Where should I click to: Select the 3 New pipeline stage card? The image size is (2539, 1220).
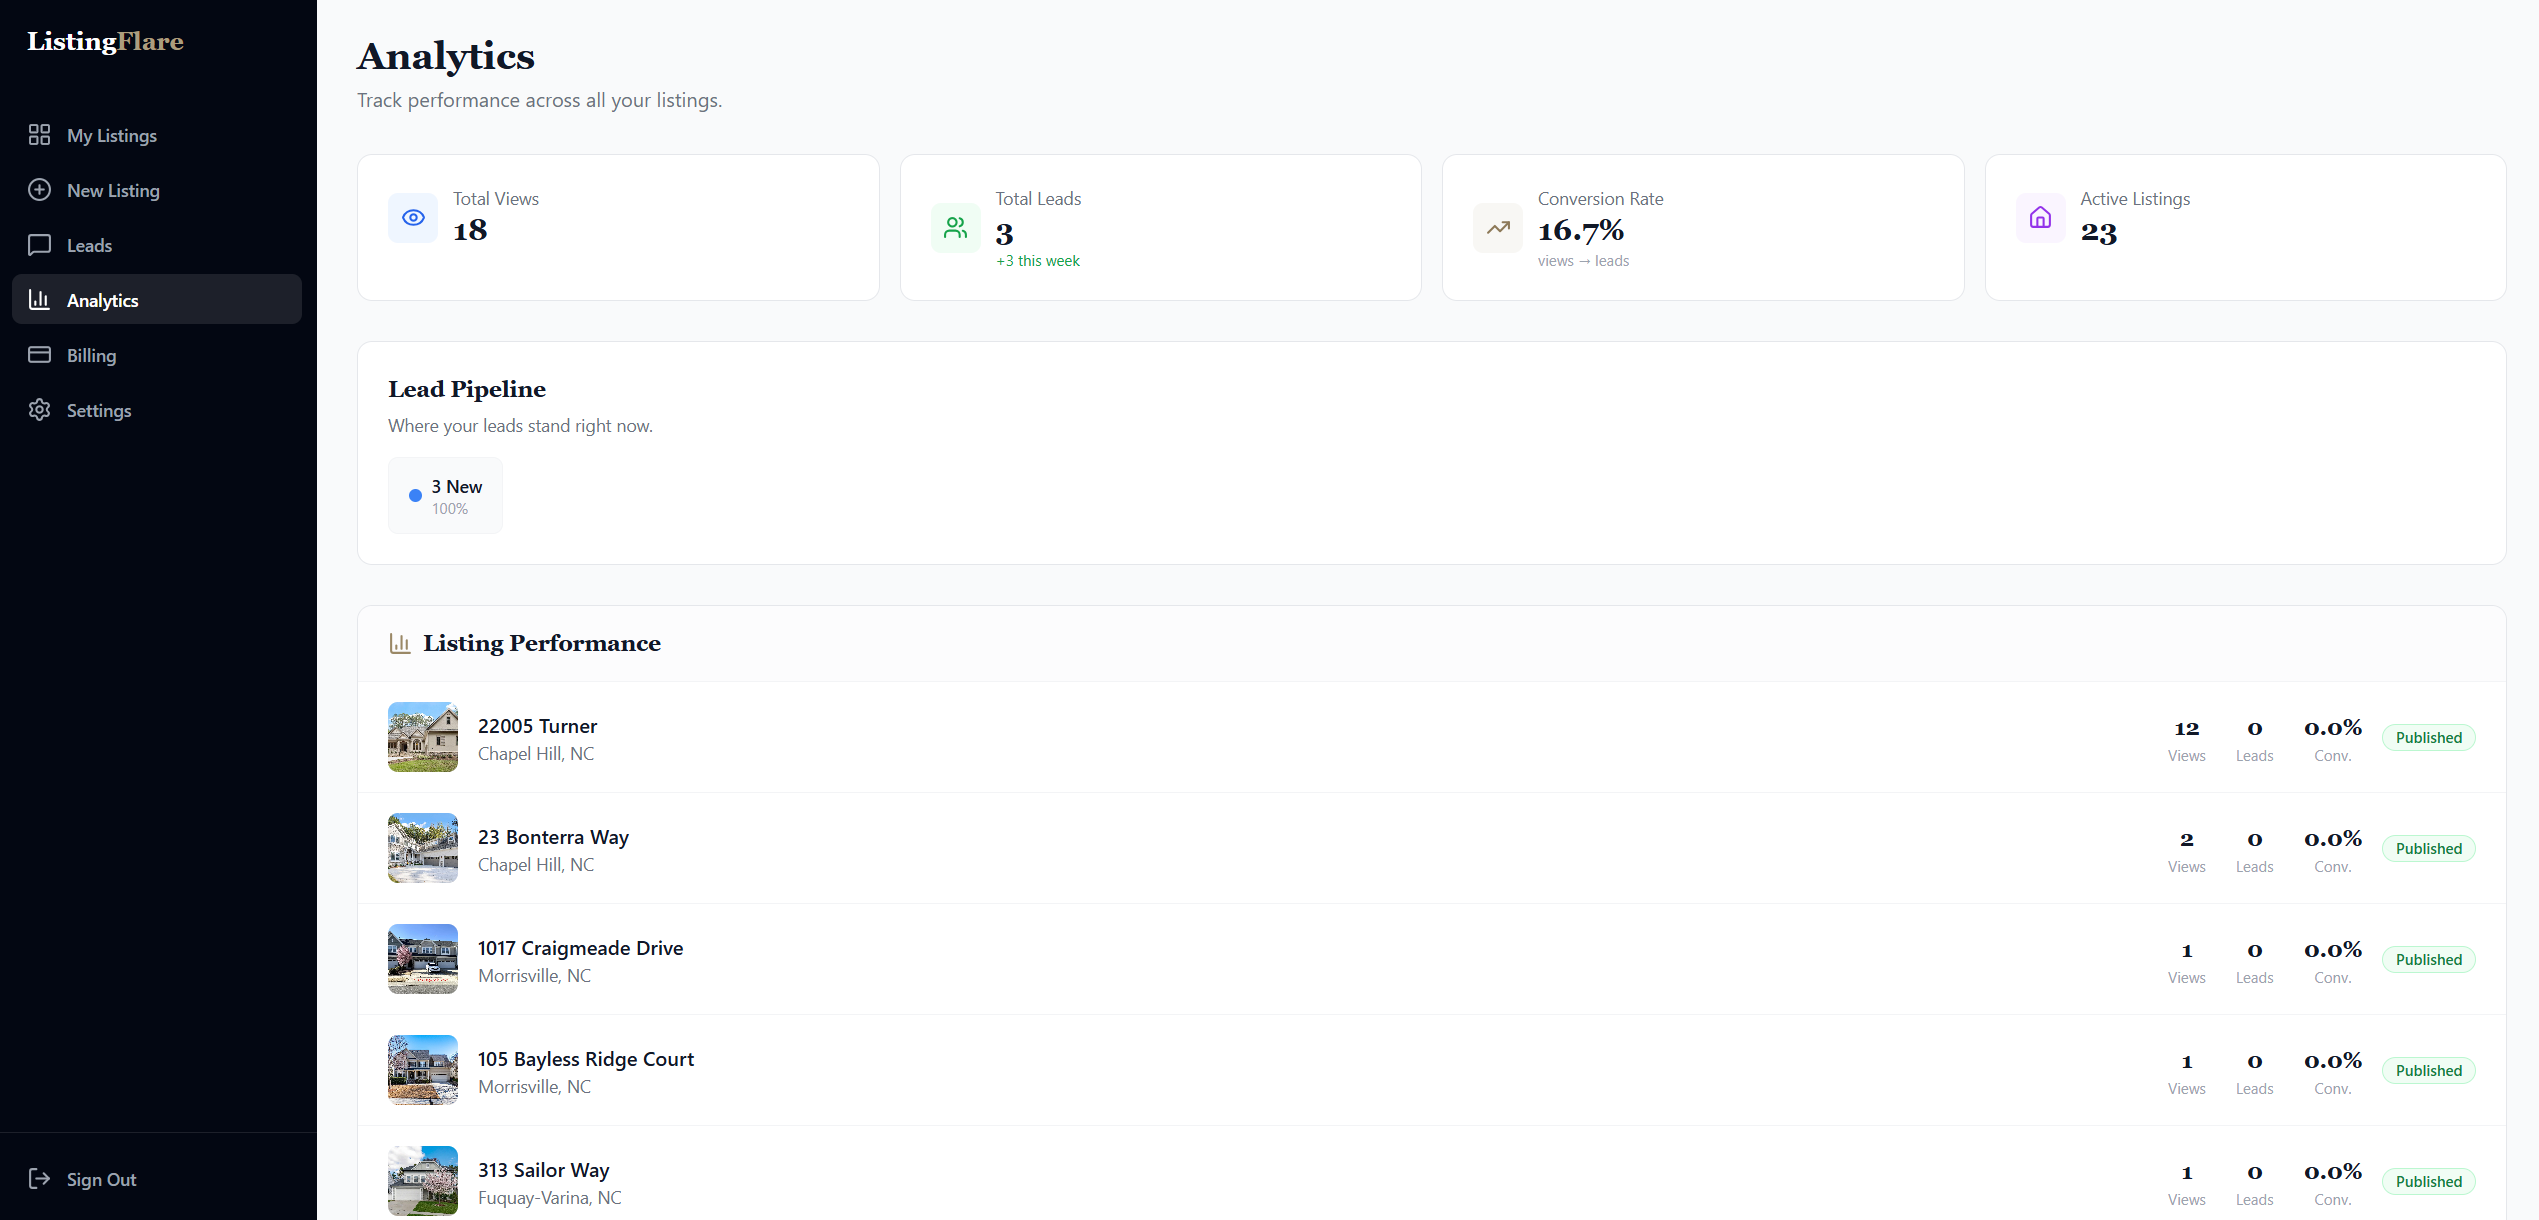coord(445,495)
